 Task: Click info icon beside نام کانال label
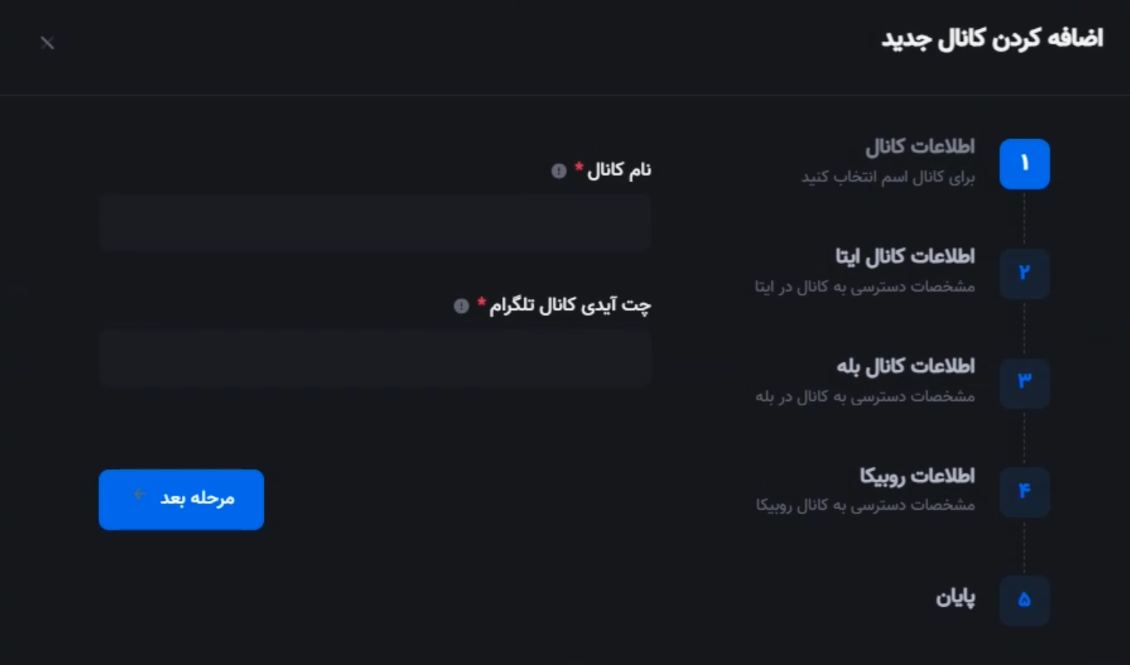pyautogui.click(x=559, y=171)
